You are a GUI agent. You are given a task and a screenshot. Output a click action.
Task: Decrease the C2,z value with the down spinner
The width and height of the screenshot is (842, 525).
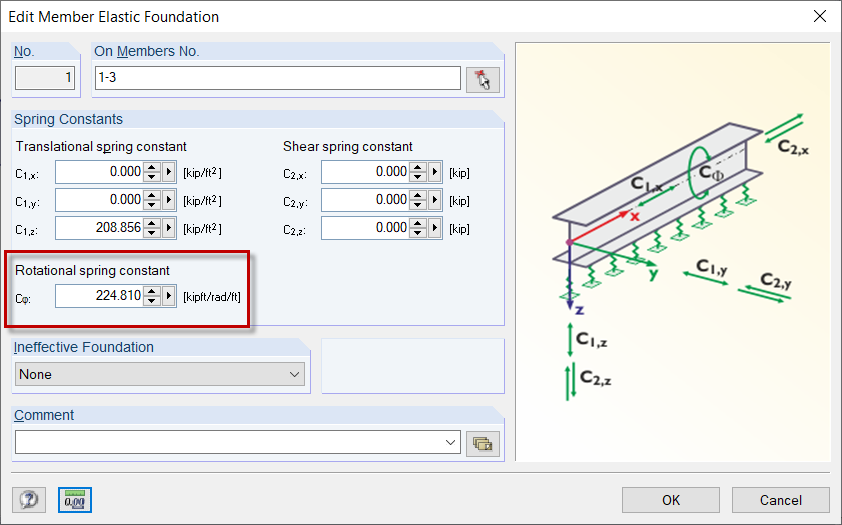click(418, 234)
